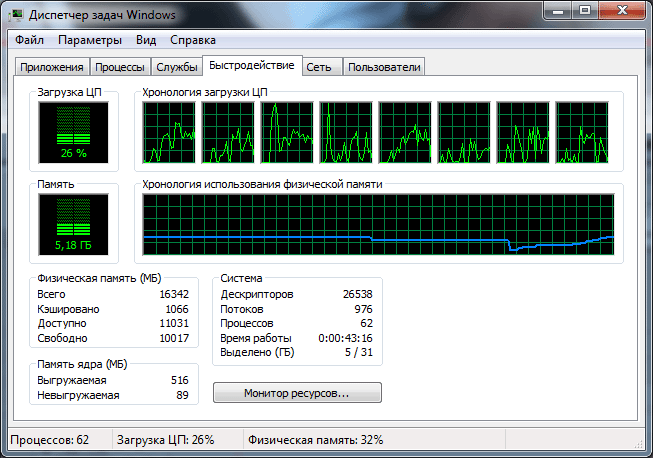
Task: Switch to the Приложения tab
Action: coord(52,67)
